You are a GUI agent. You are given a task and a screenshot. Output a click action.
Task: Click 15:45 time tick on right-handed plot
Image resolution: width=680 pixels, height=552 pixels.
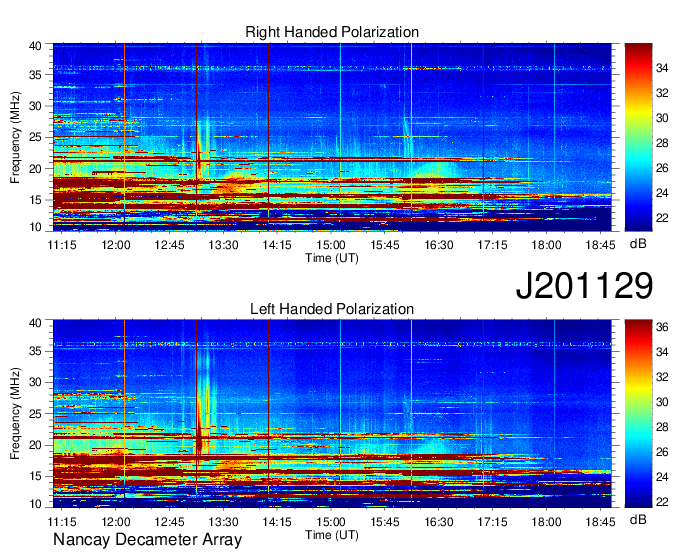tap(385, 245)
